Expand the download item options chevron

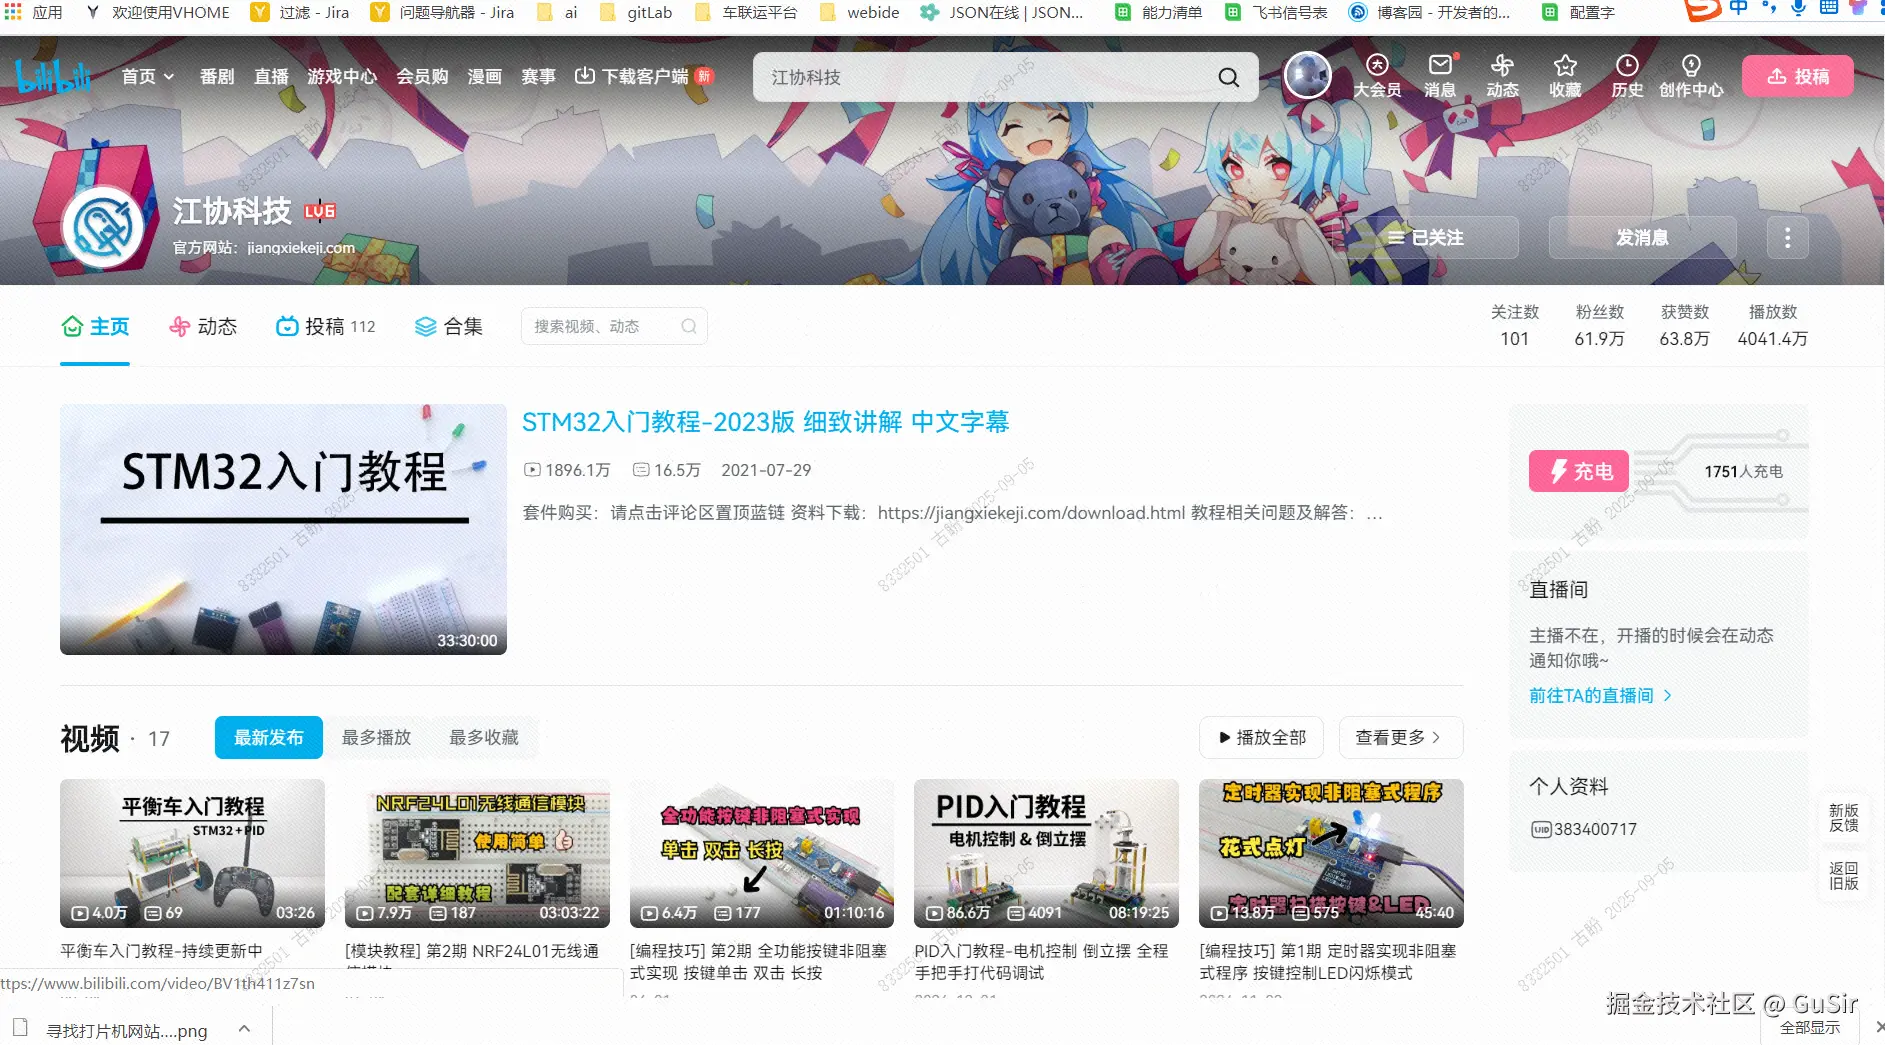pyautogui.click(x=244, y=1029)
